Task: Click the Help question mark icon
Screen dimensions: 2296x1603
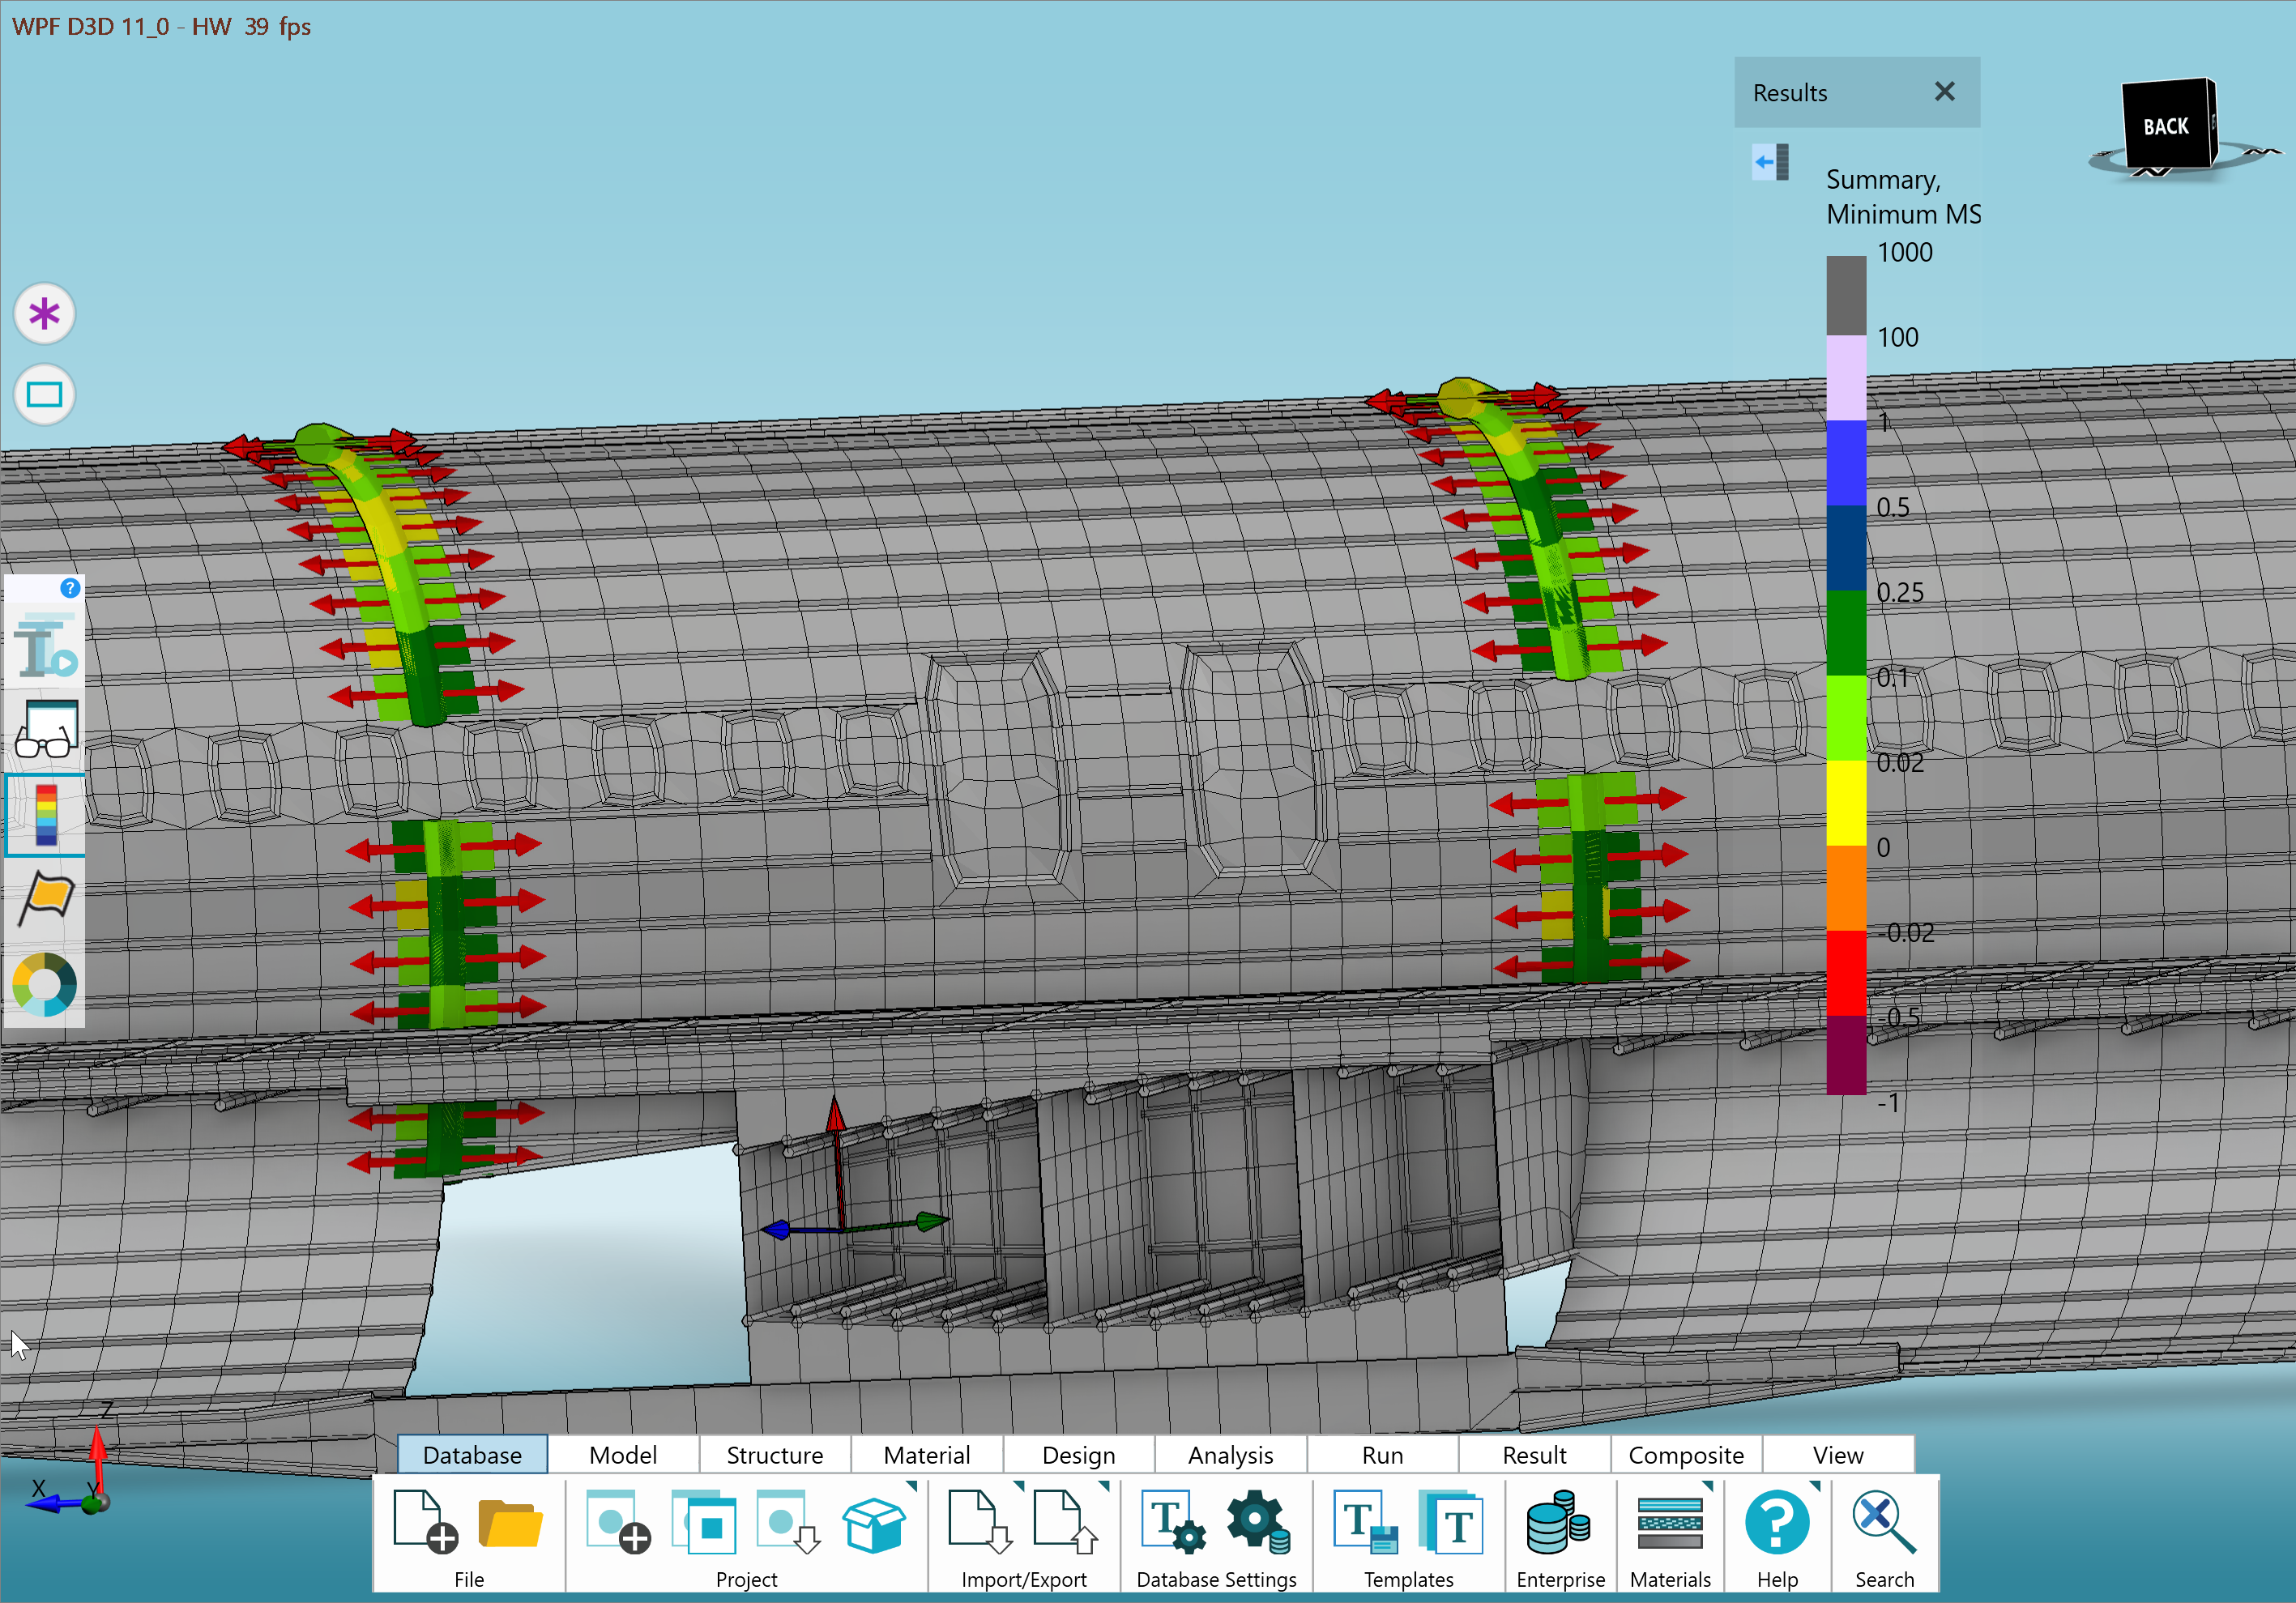Action: [1777, 1521]
